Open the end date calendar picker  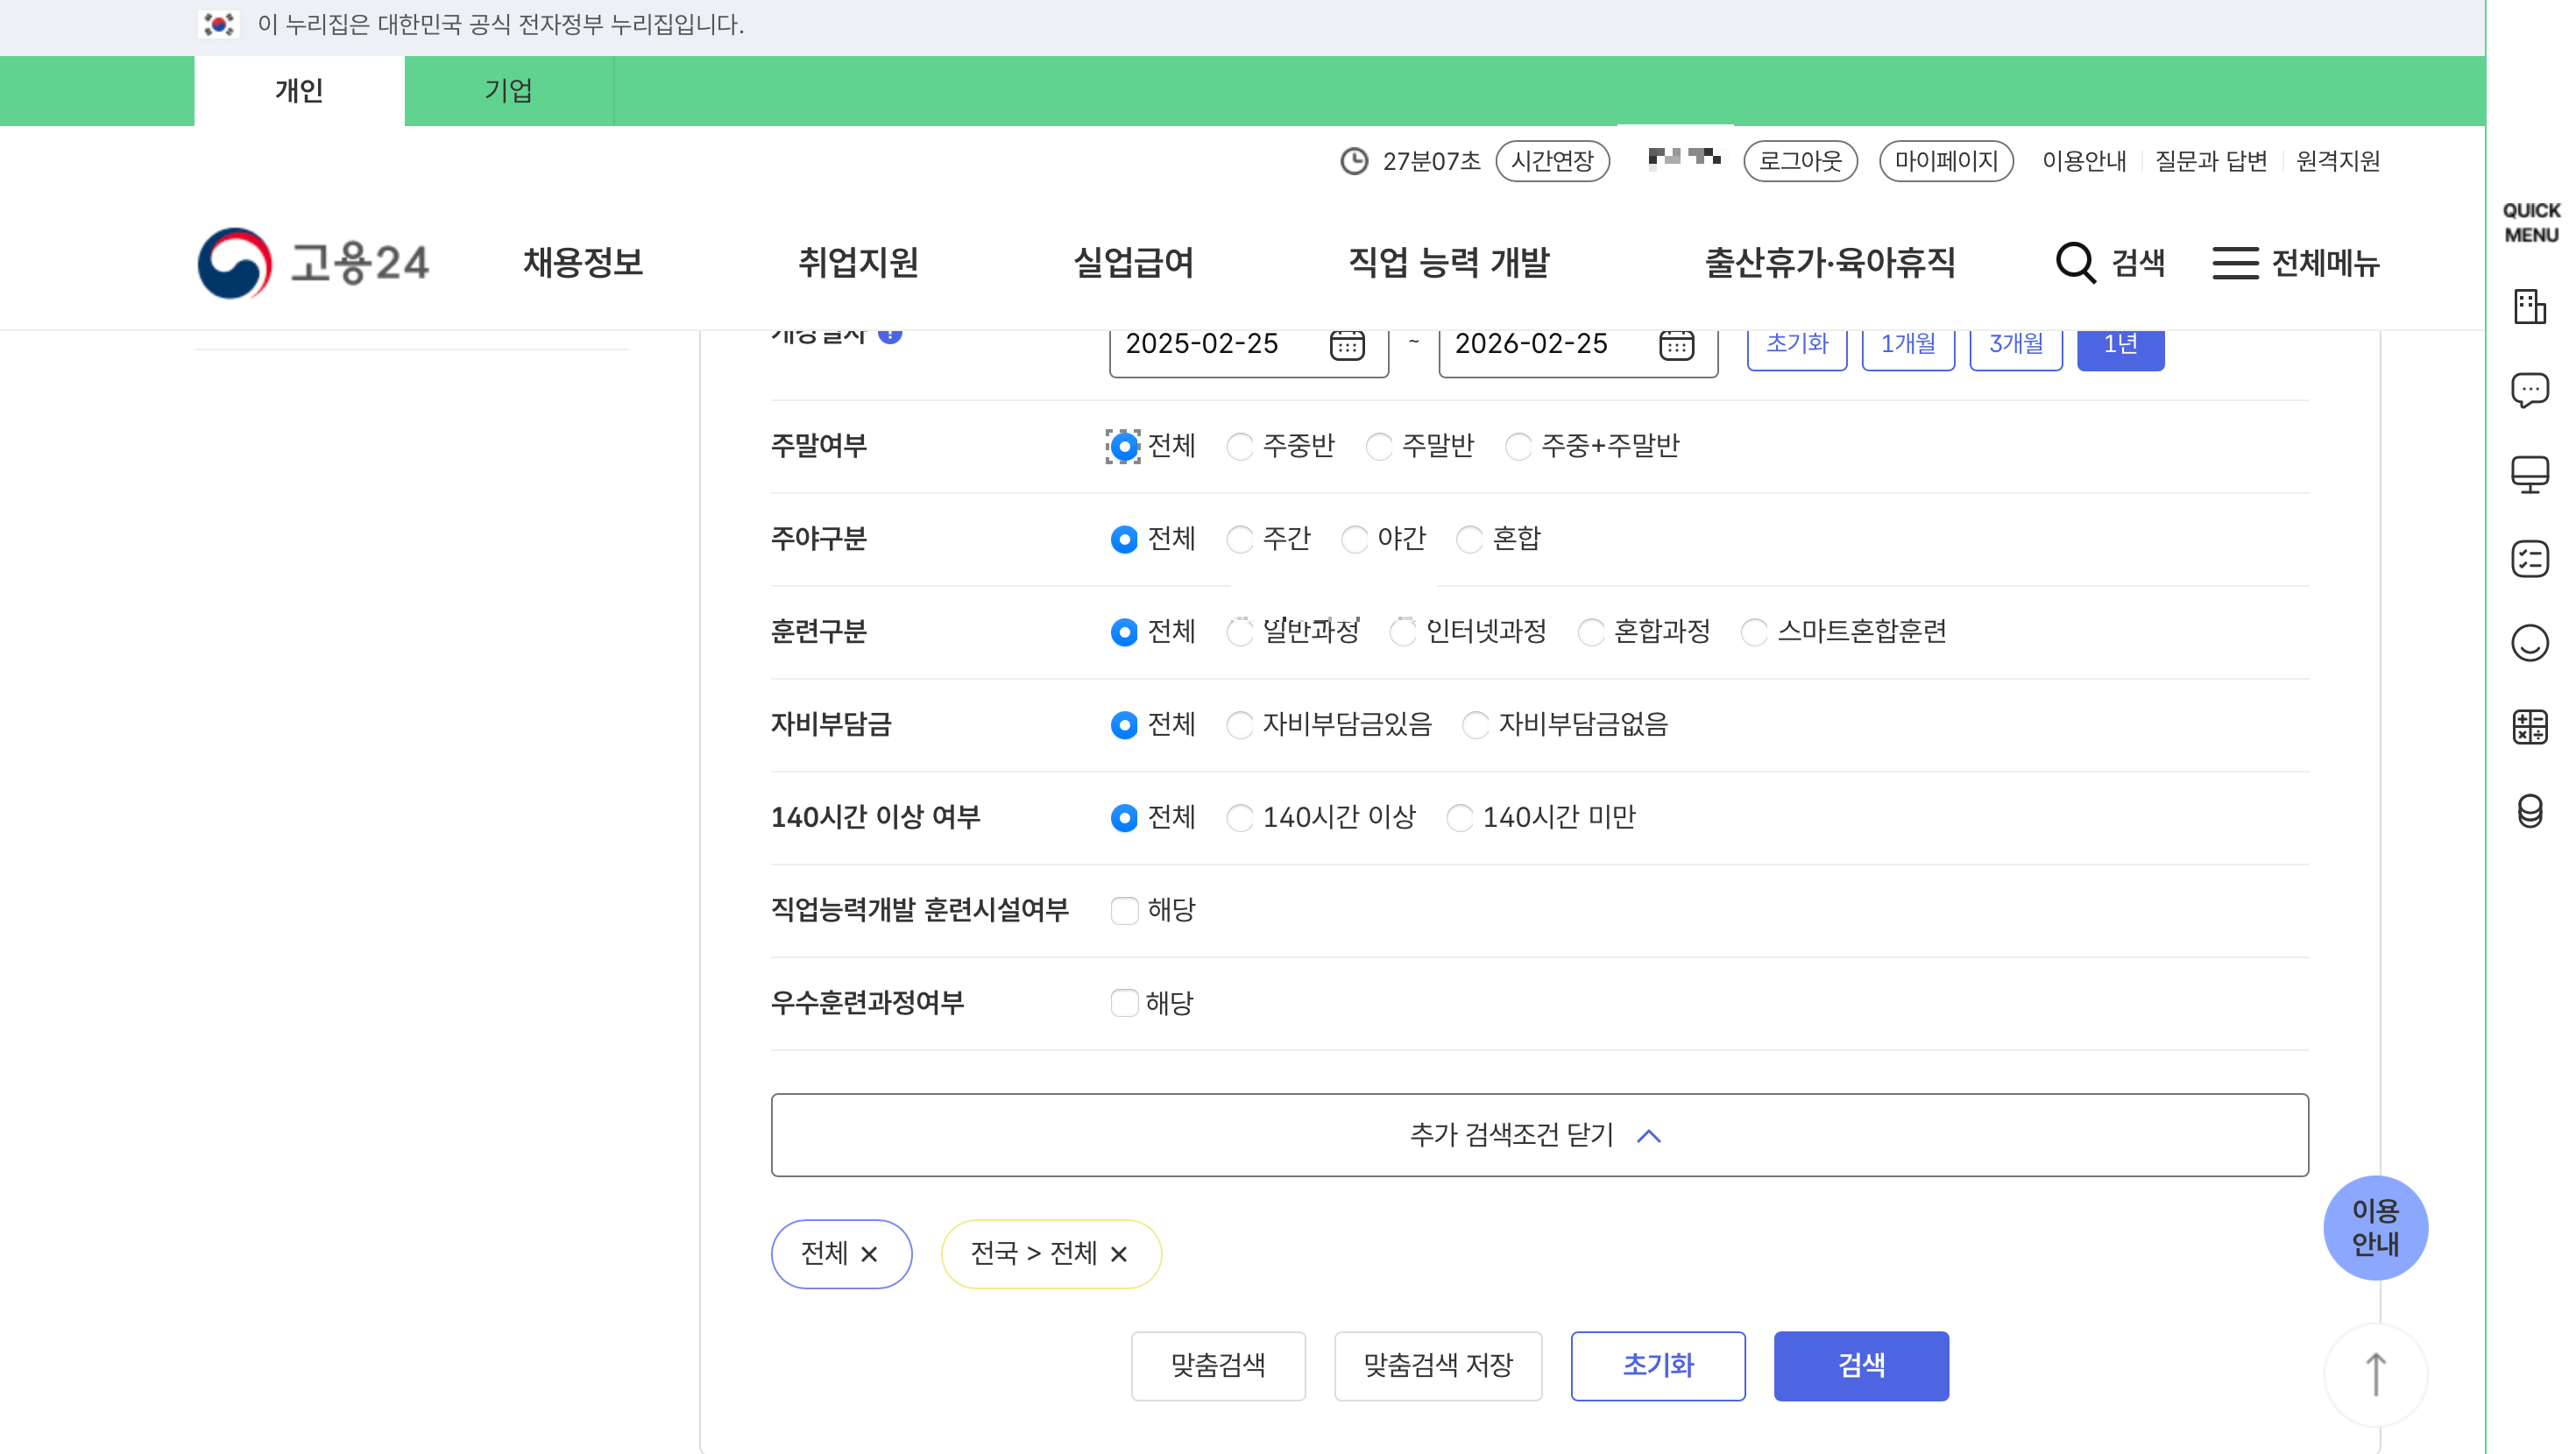point(1675,345)
